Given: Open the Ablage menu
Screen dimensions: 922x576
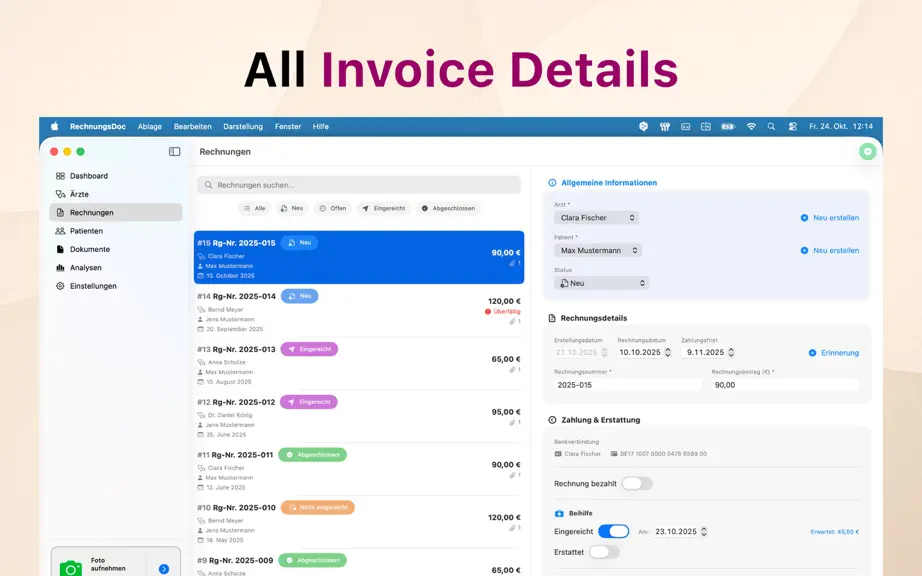Looking at the screenshot, I should (x=150, y=126).
